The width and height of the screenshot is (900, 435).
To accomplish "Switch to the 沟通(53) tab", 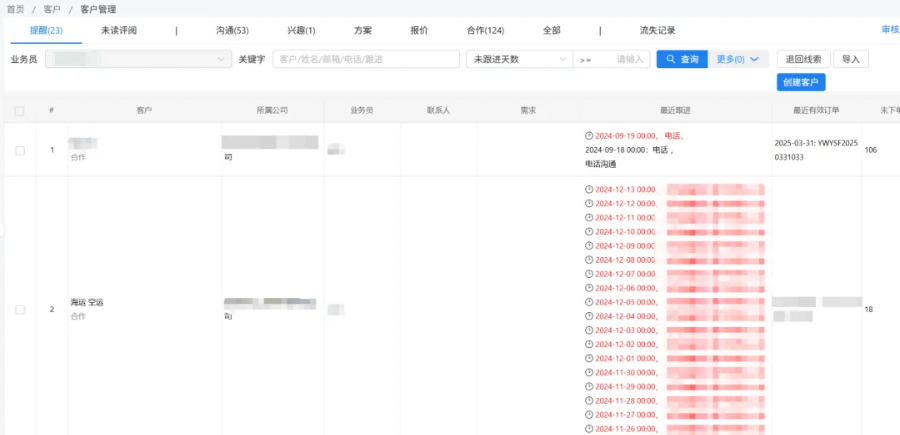I will tap(232, 30).
